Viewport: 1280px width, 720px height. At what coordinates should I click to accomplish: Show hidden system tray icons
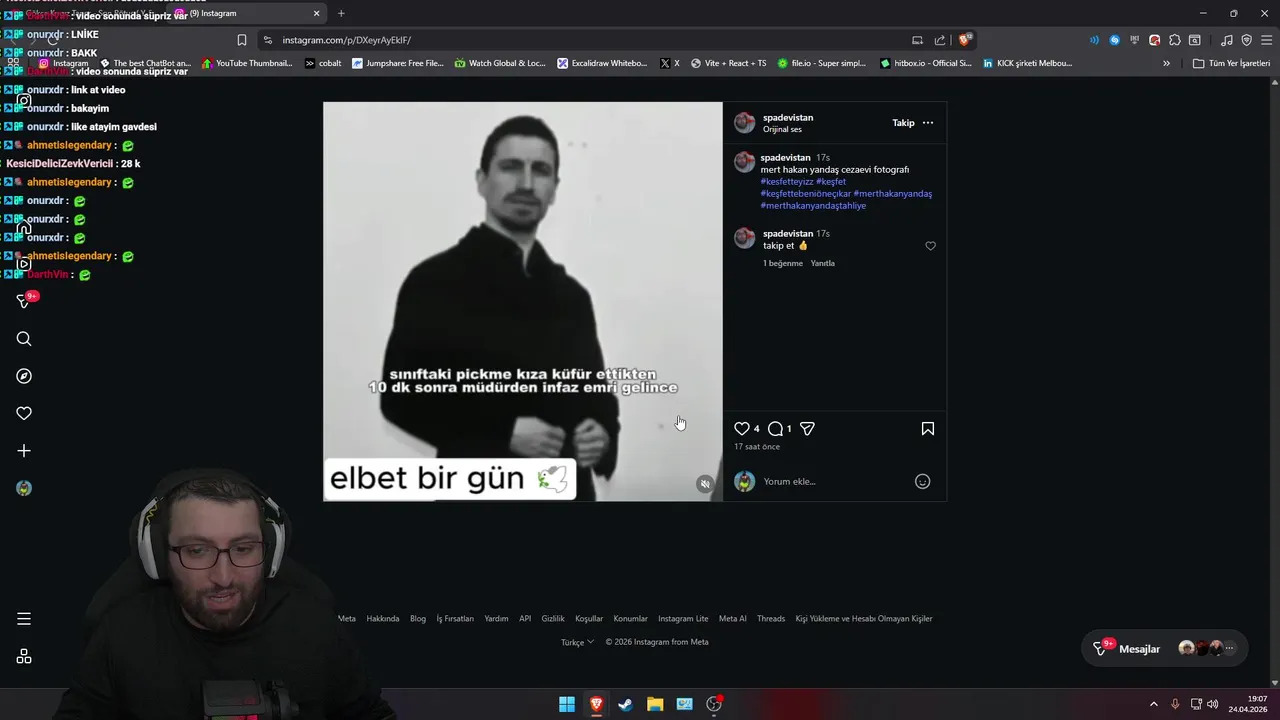[x=1153, y=704]
